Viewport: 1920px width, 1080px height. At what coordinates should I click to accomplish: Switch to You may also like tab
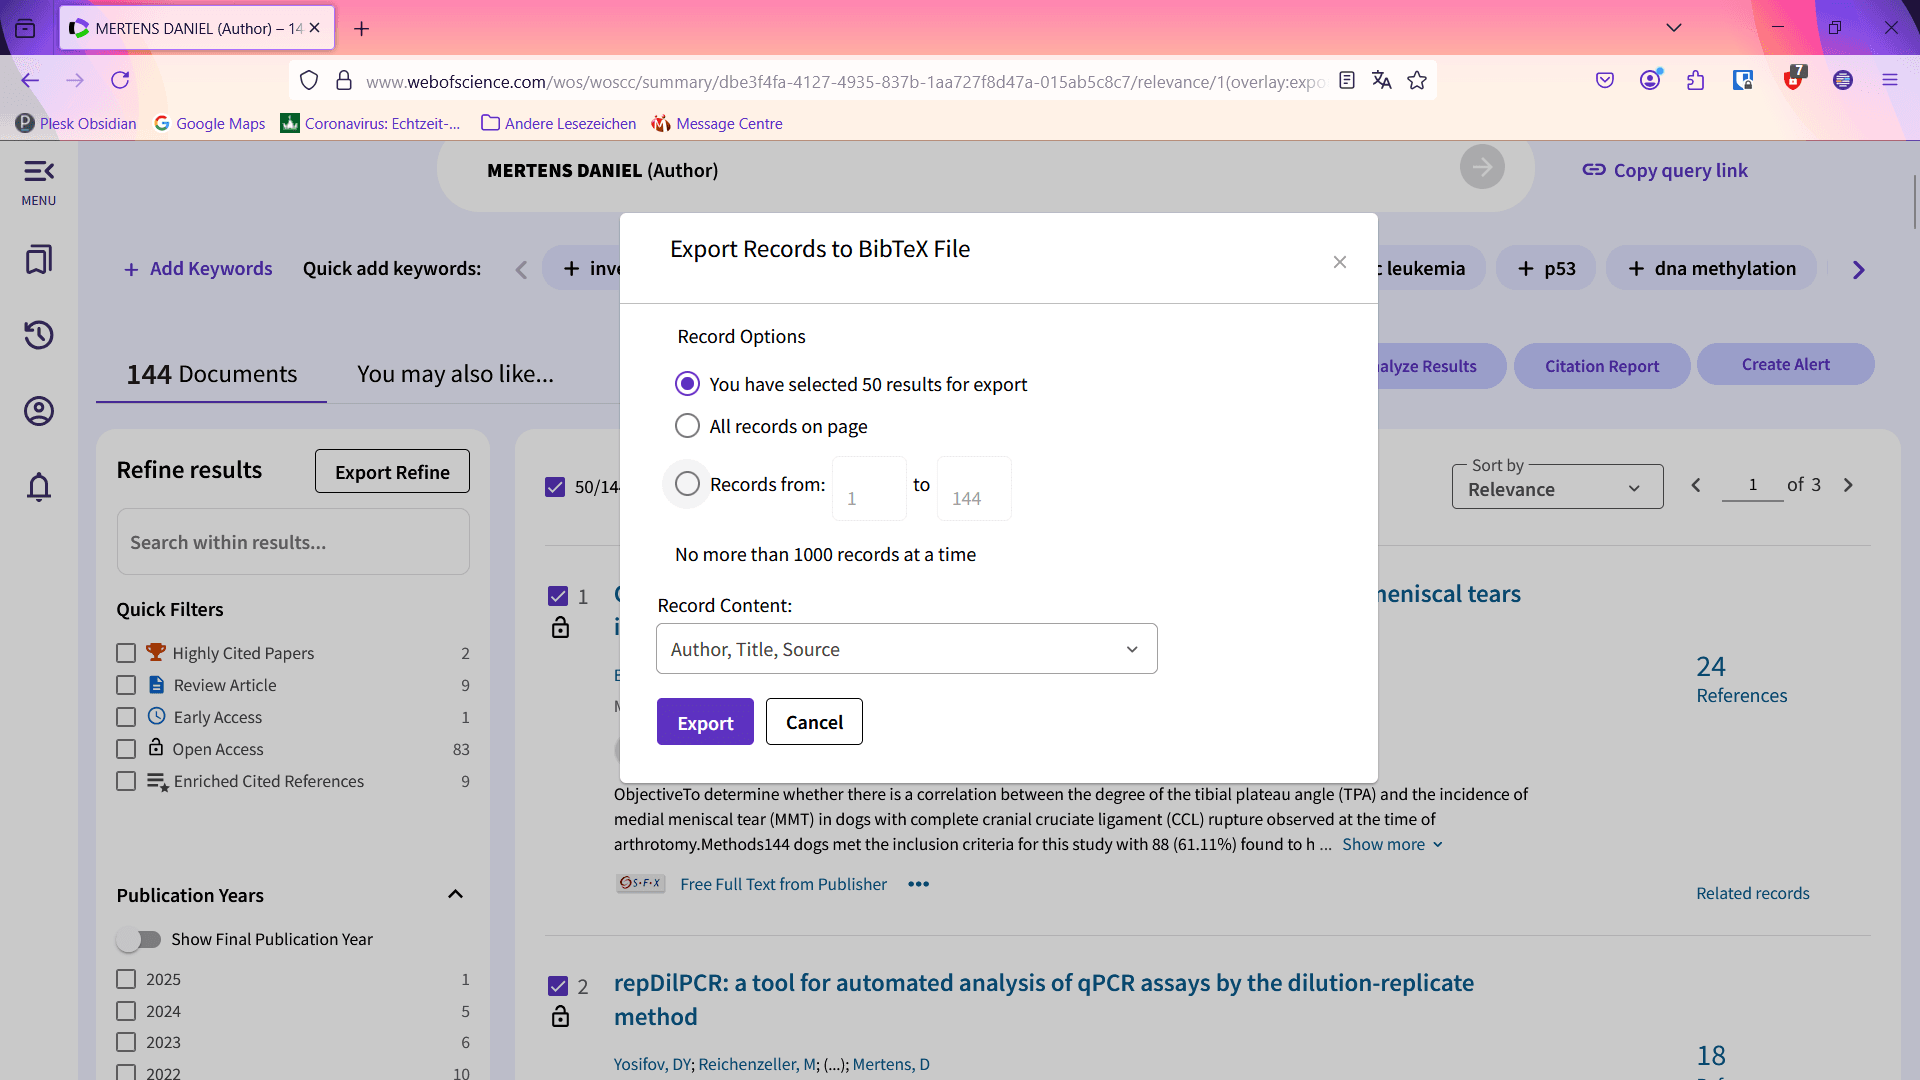point(455,374)
